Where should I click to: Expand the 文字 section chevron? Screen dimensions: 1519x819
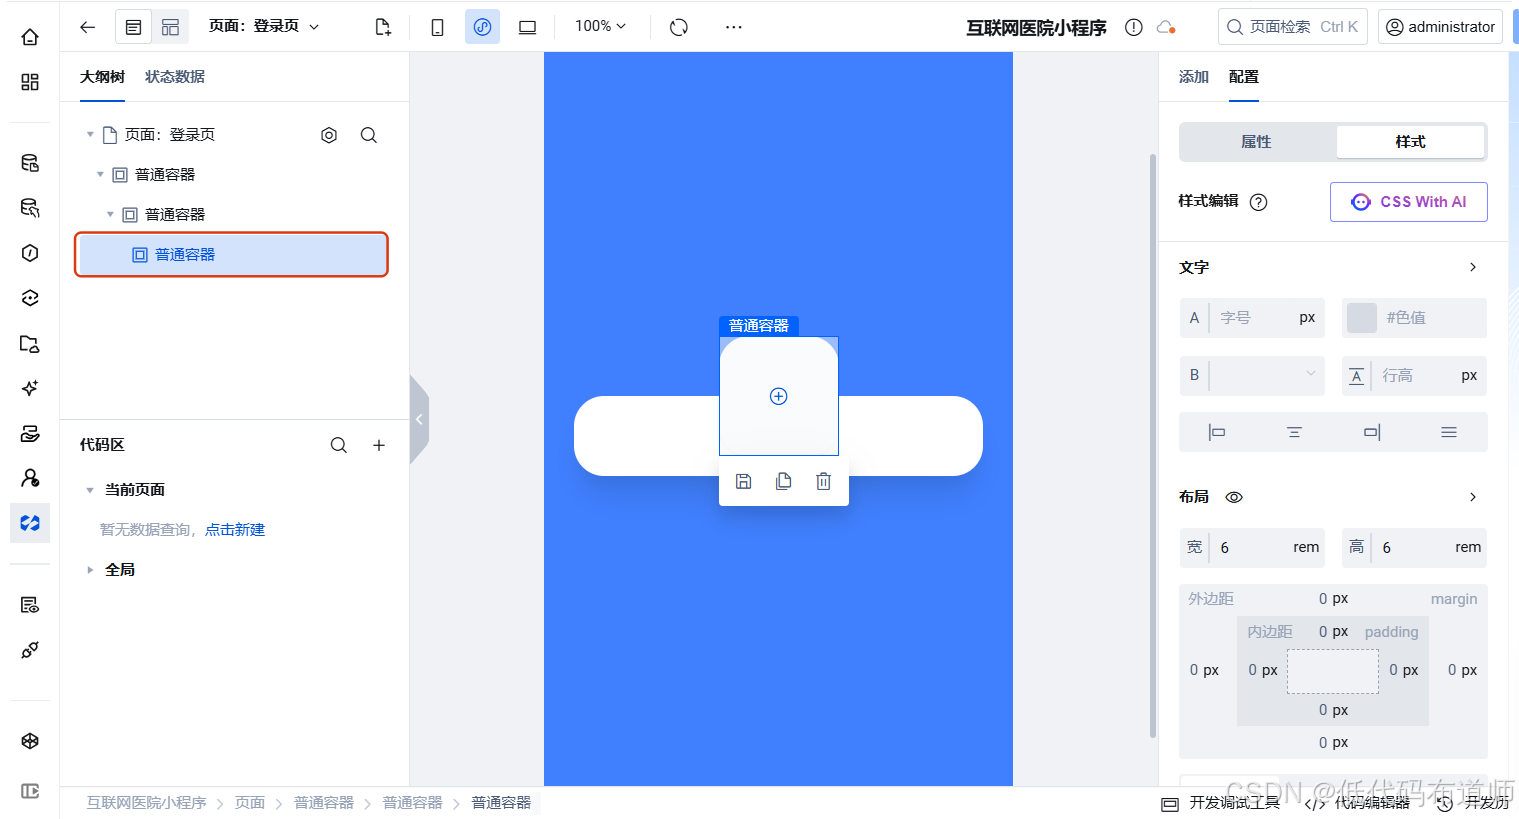1472,267
